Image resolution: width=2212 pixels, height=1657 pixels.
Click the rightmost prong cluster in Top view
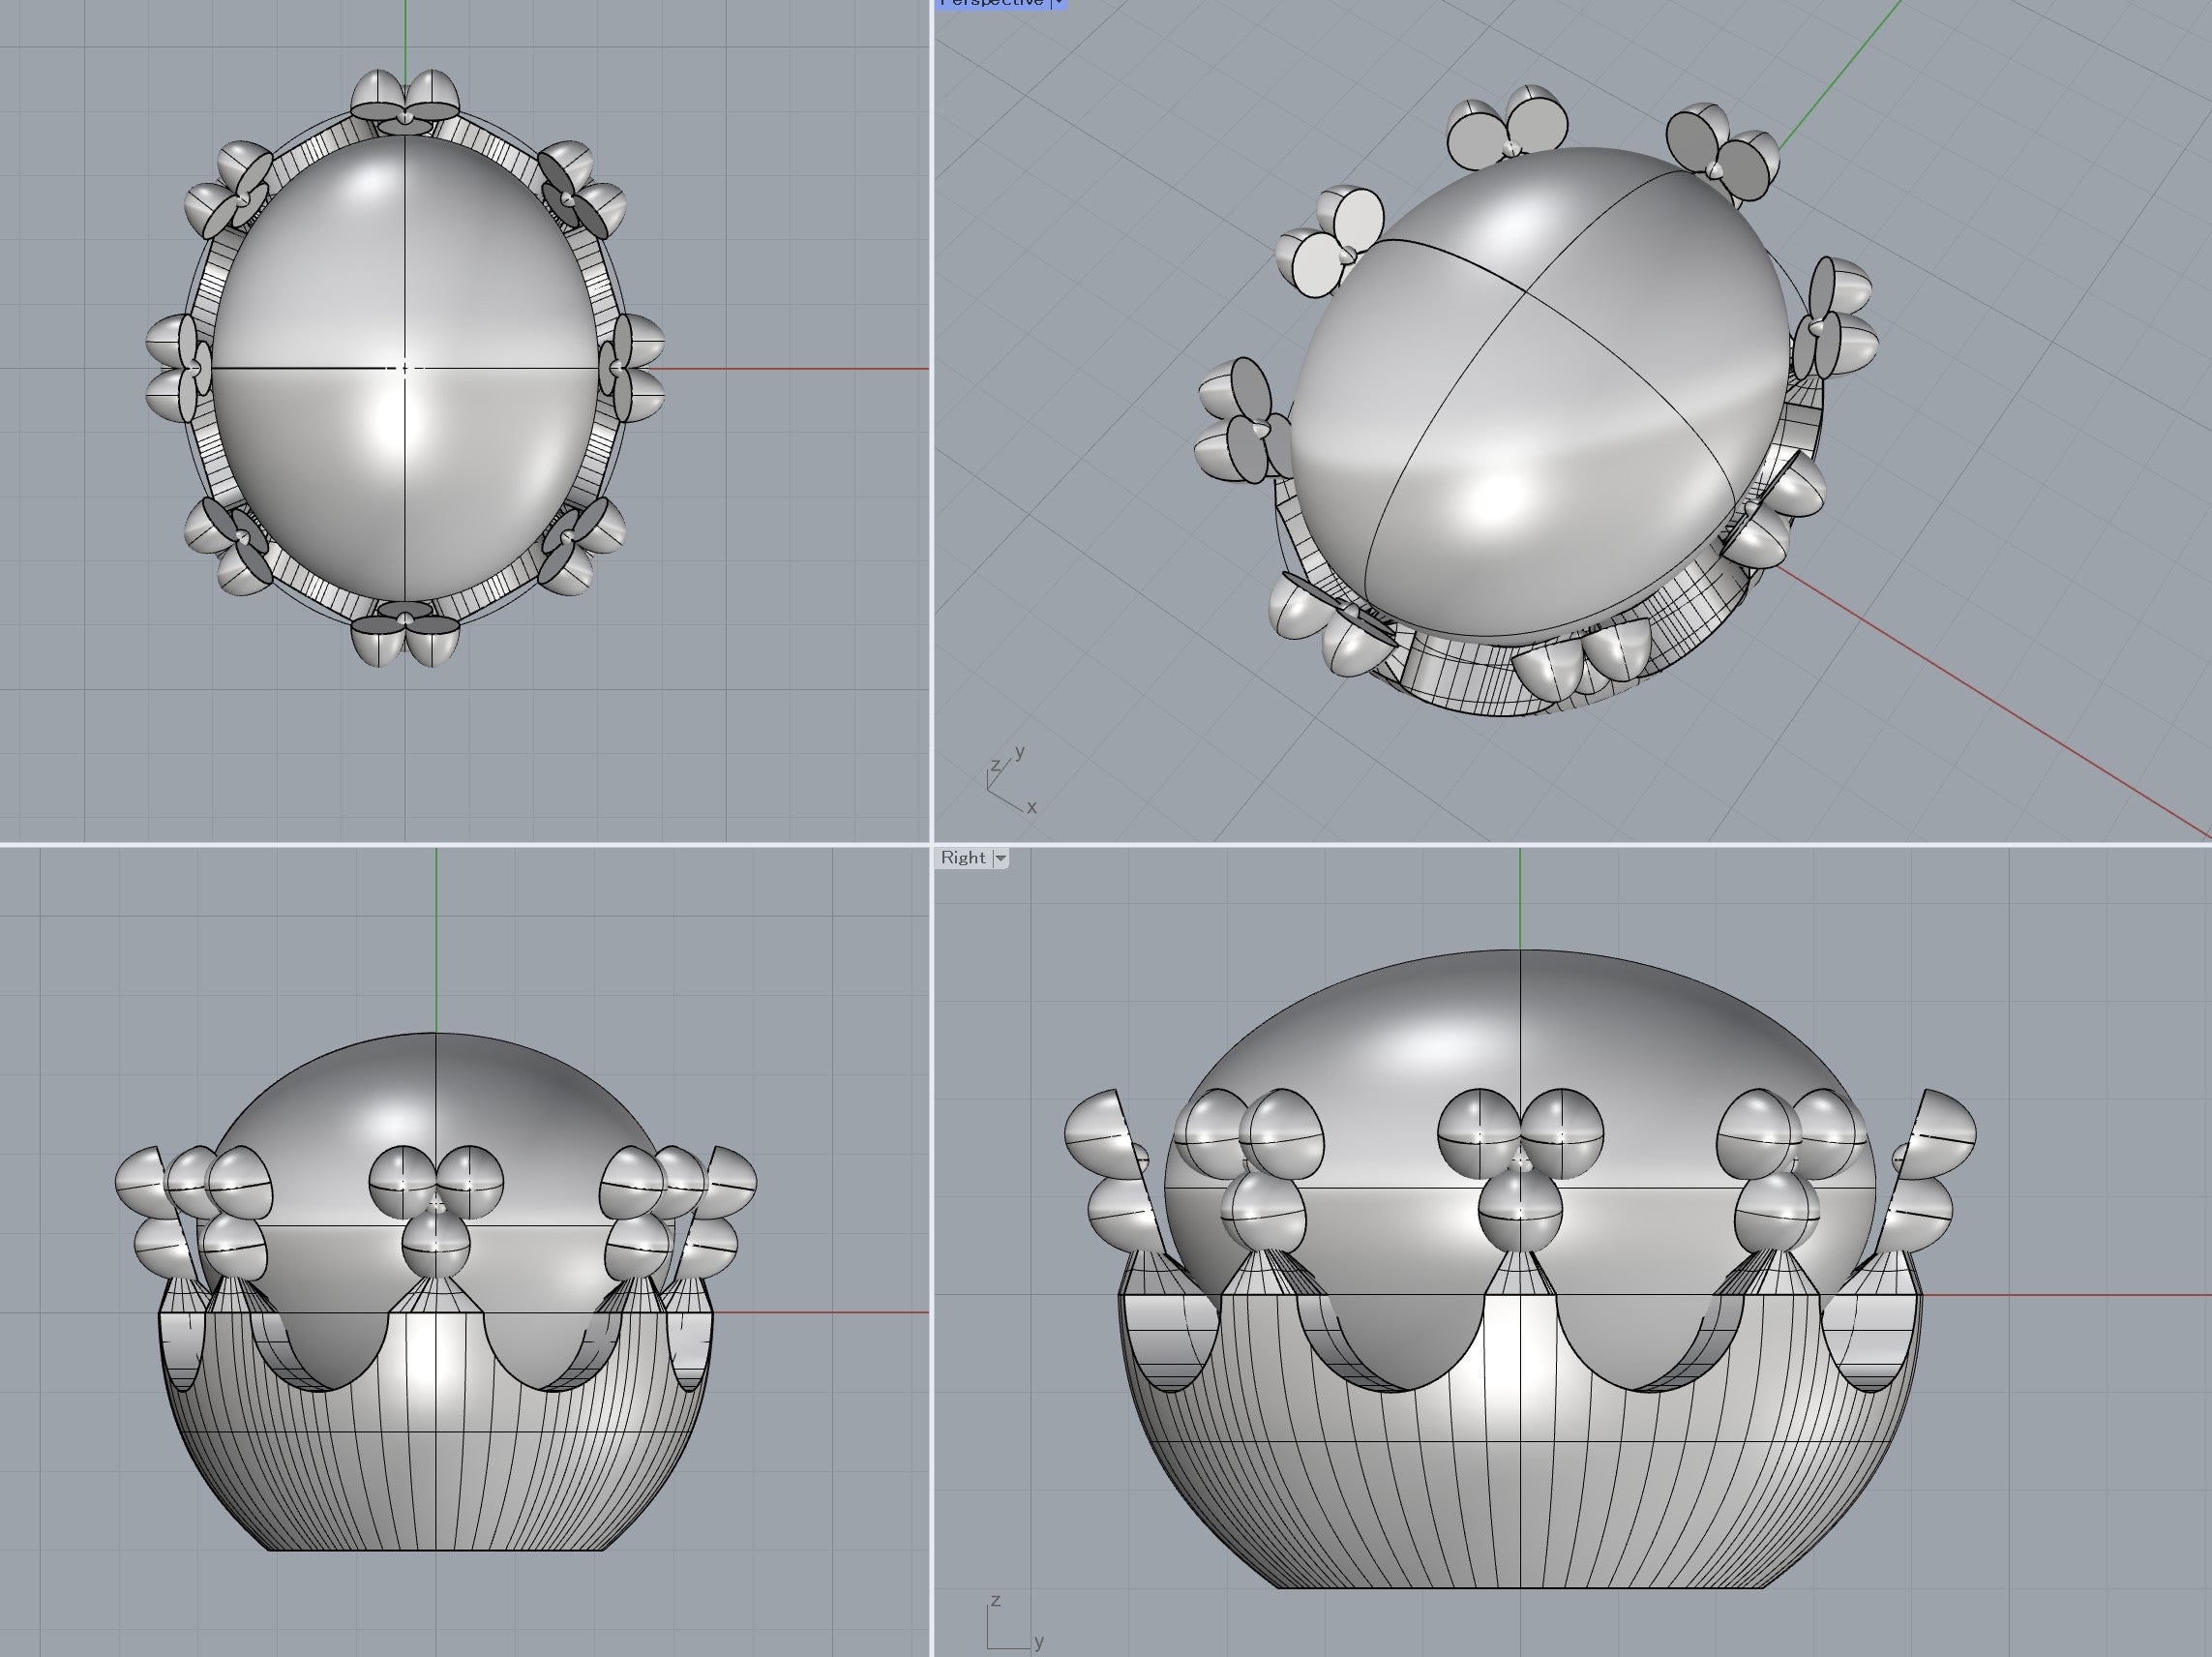point(632,367)
